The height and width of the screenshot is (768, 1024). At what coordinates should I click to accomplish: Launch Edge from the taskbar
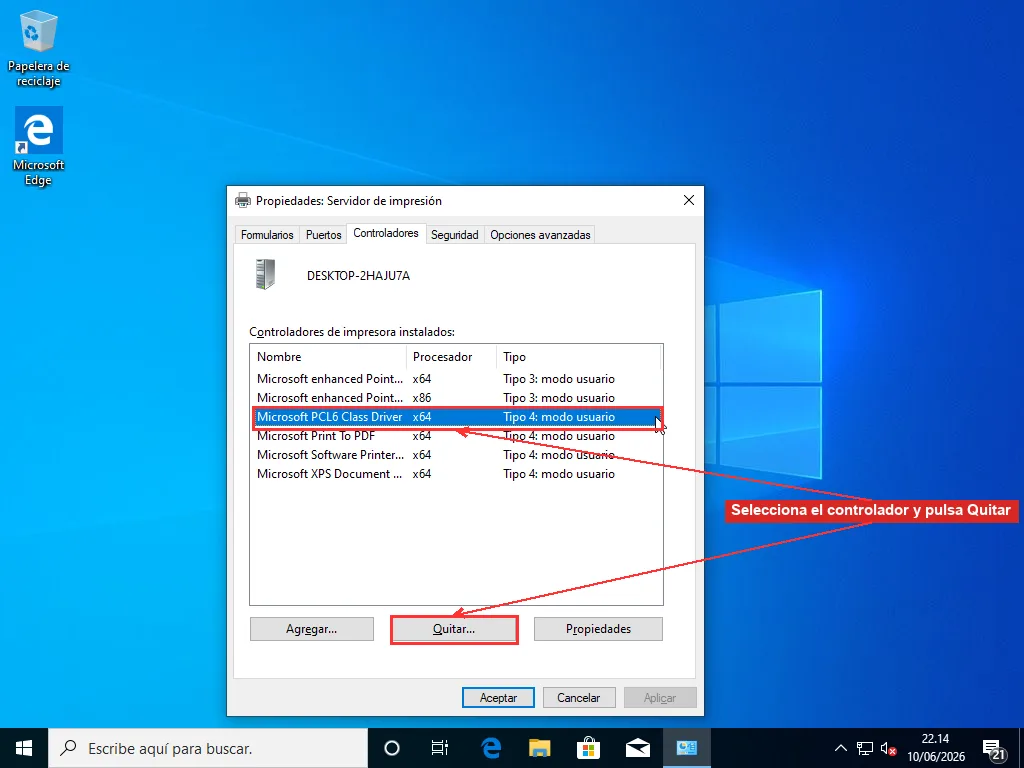[x=490, y=748]
